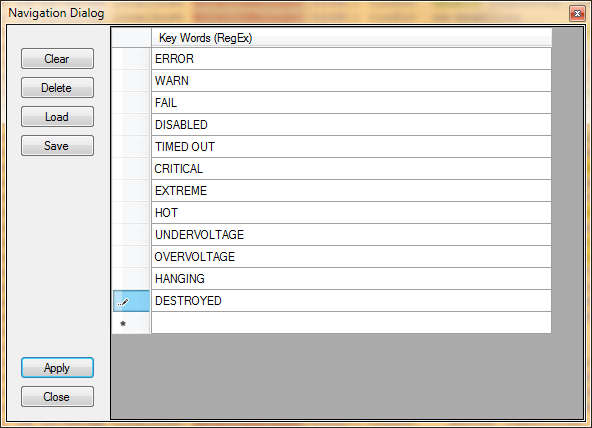Select the OVERVOLTAGE keyword cell

(351, 257)
